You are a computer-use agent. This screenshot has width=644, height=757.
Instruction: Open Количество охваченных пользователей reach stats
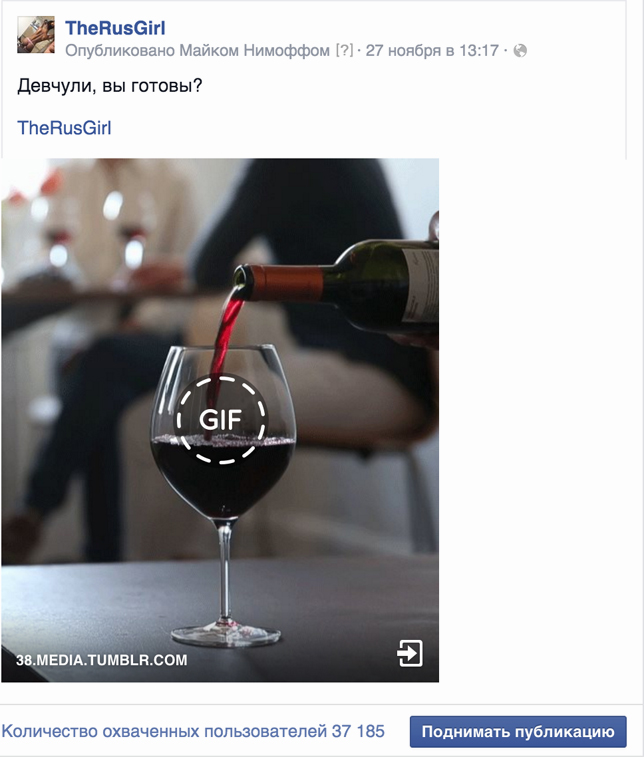[x=193, y=731]
